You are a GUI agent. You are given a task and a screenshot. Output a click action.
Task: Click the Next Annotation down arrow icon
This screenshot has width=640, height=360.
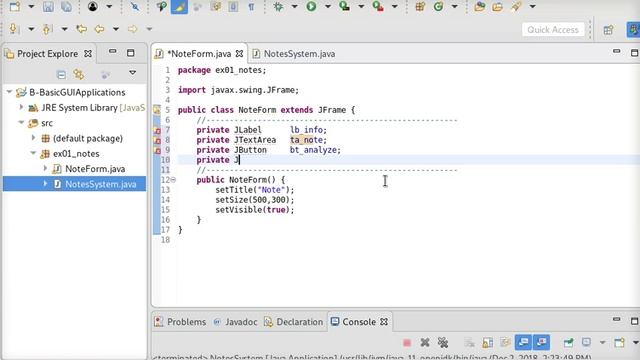[x=13, y=29]
